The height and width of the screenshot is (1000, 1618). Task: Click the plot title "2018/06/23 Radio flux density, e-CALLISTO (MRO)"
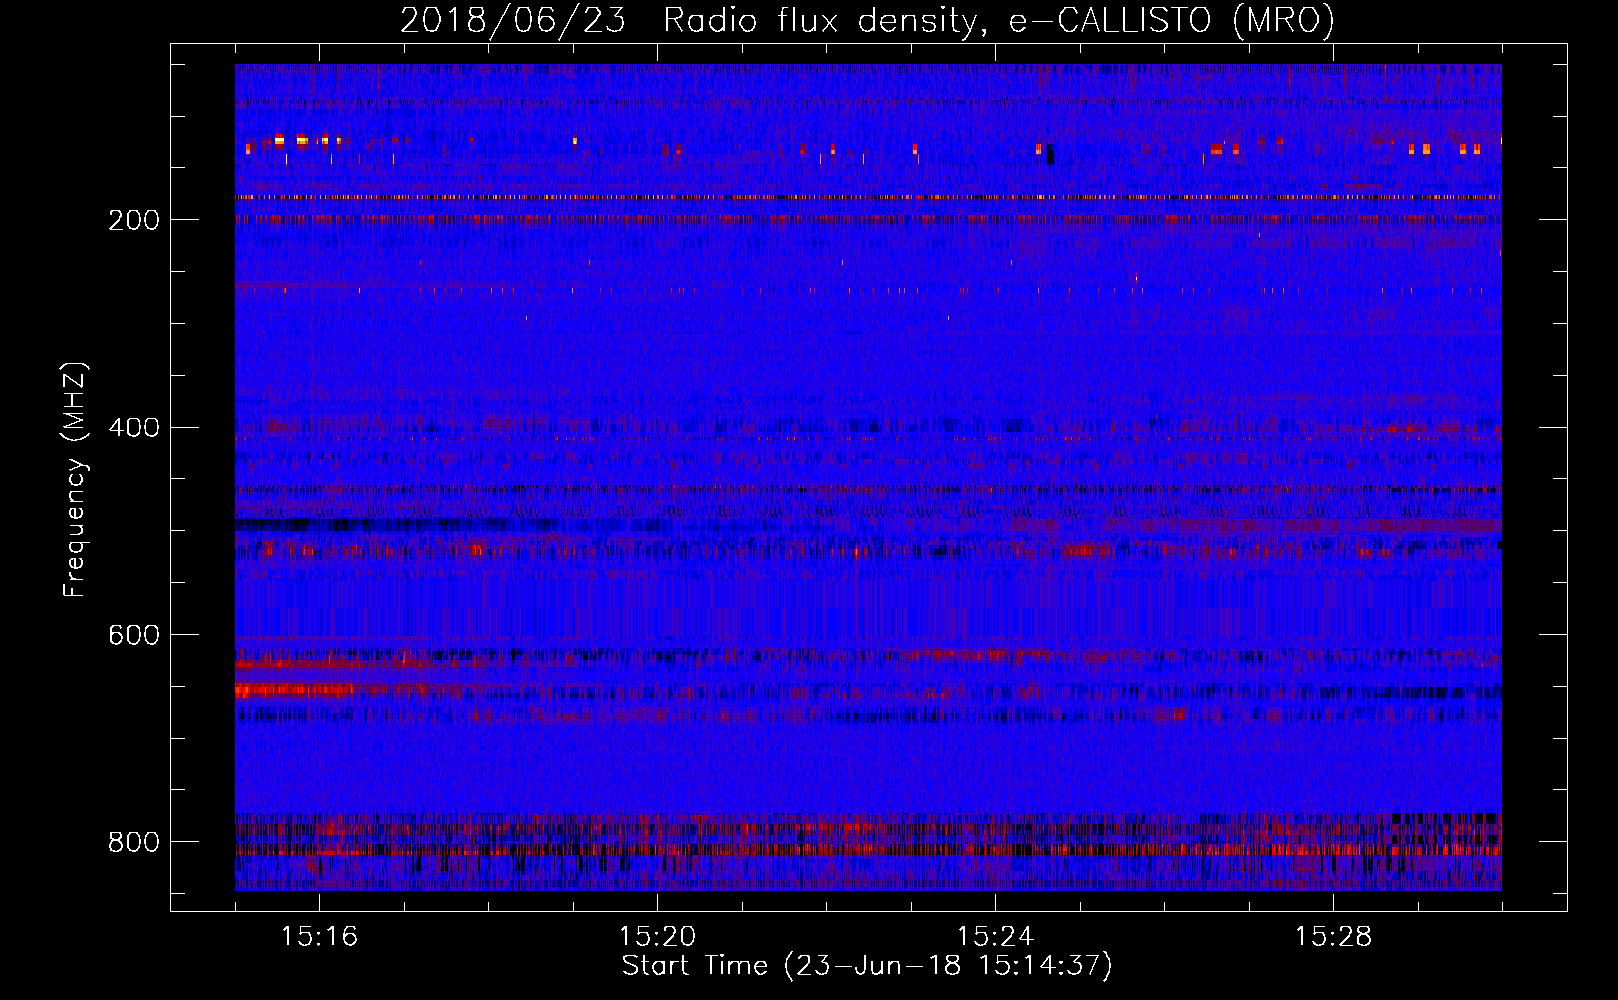[867, 20]
